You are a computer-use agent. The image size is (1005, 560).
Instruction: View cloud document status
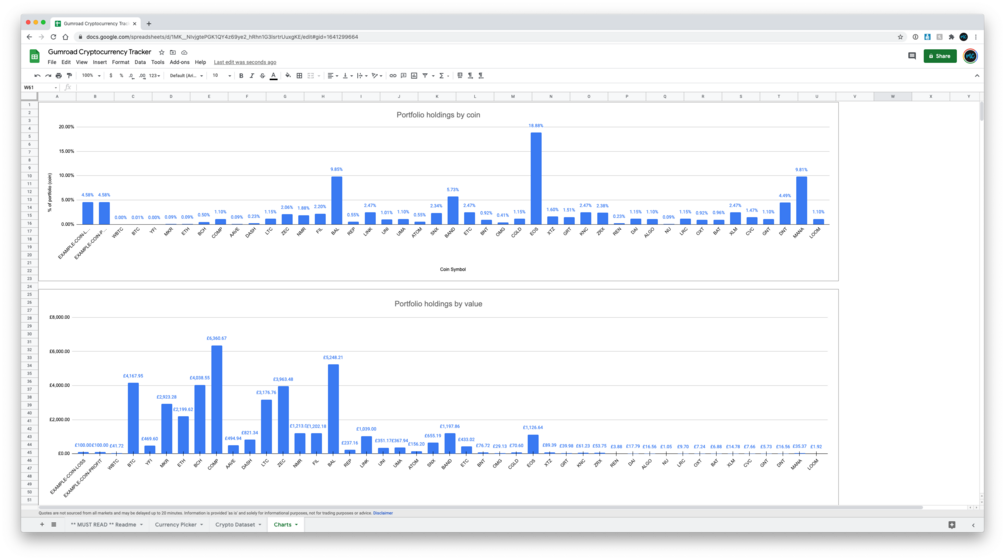tap(184, 53)
